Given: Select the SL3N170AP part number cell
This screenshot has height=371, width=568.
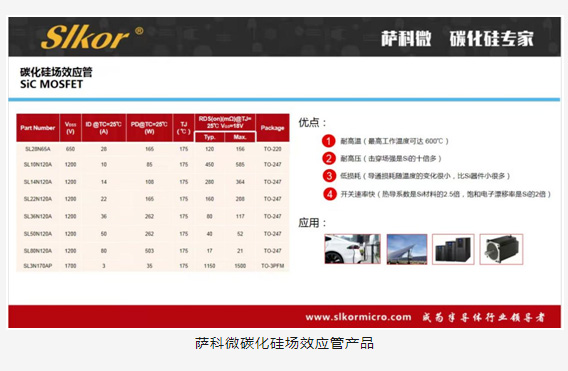Looking at the screenshot, I should (x=38, y=266).
